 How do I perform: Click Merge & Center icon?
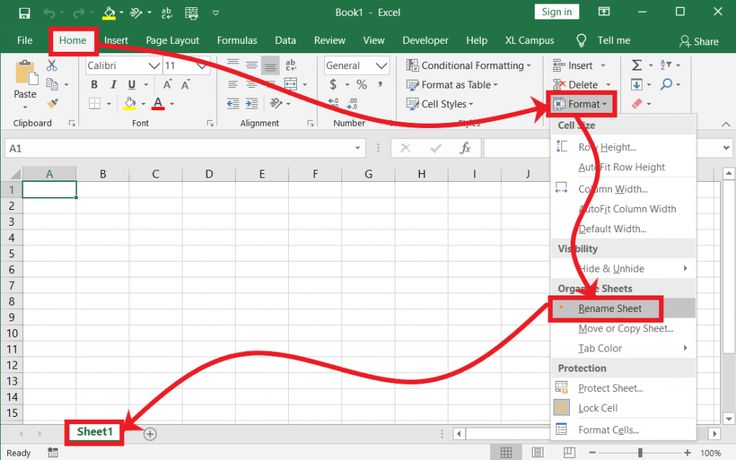291,84
